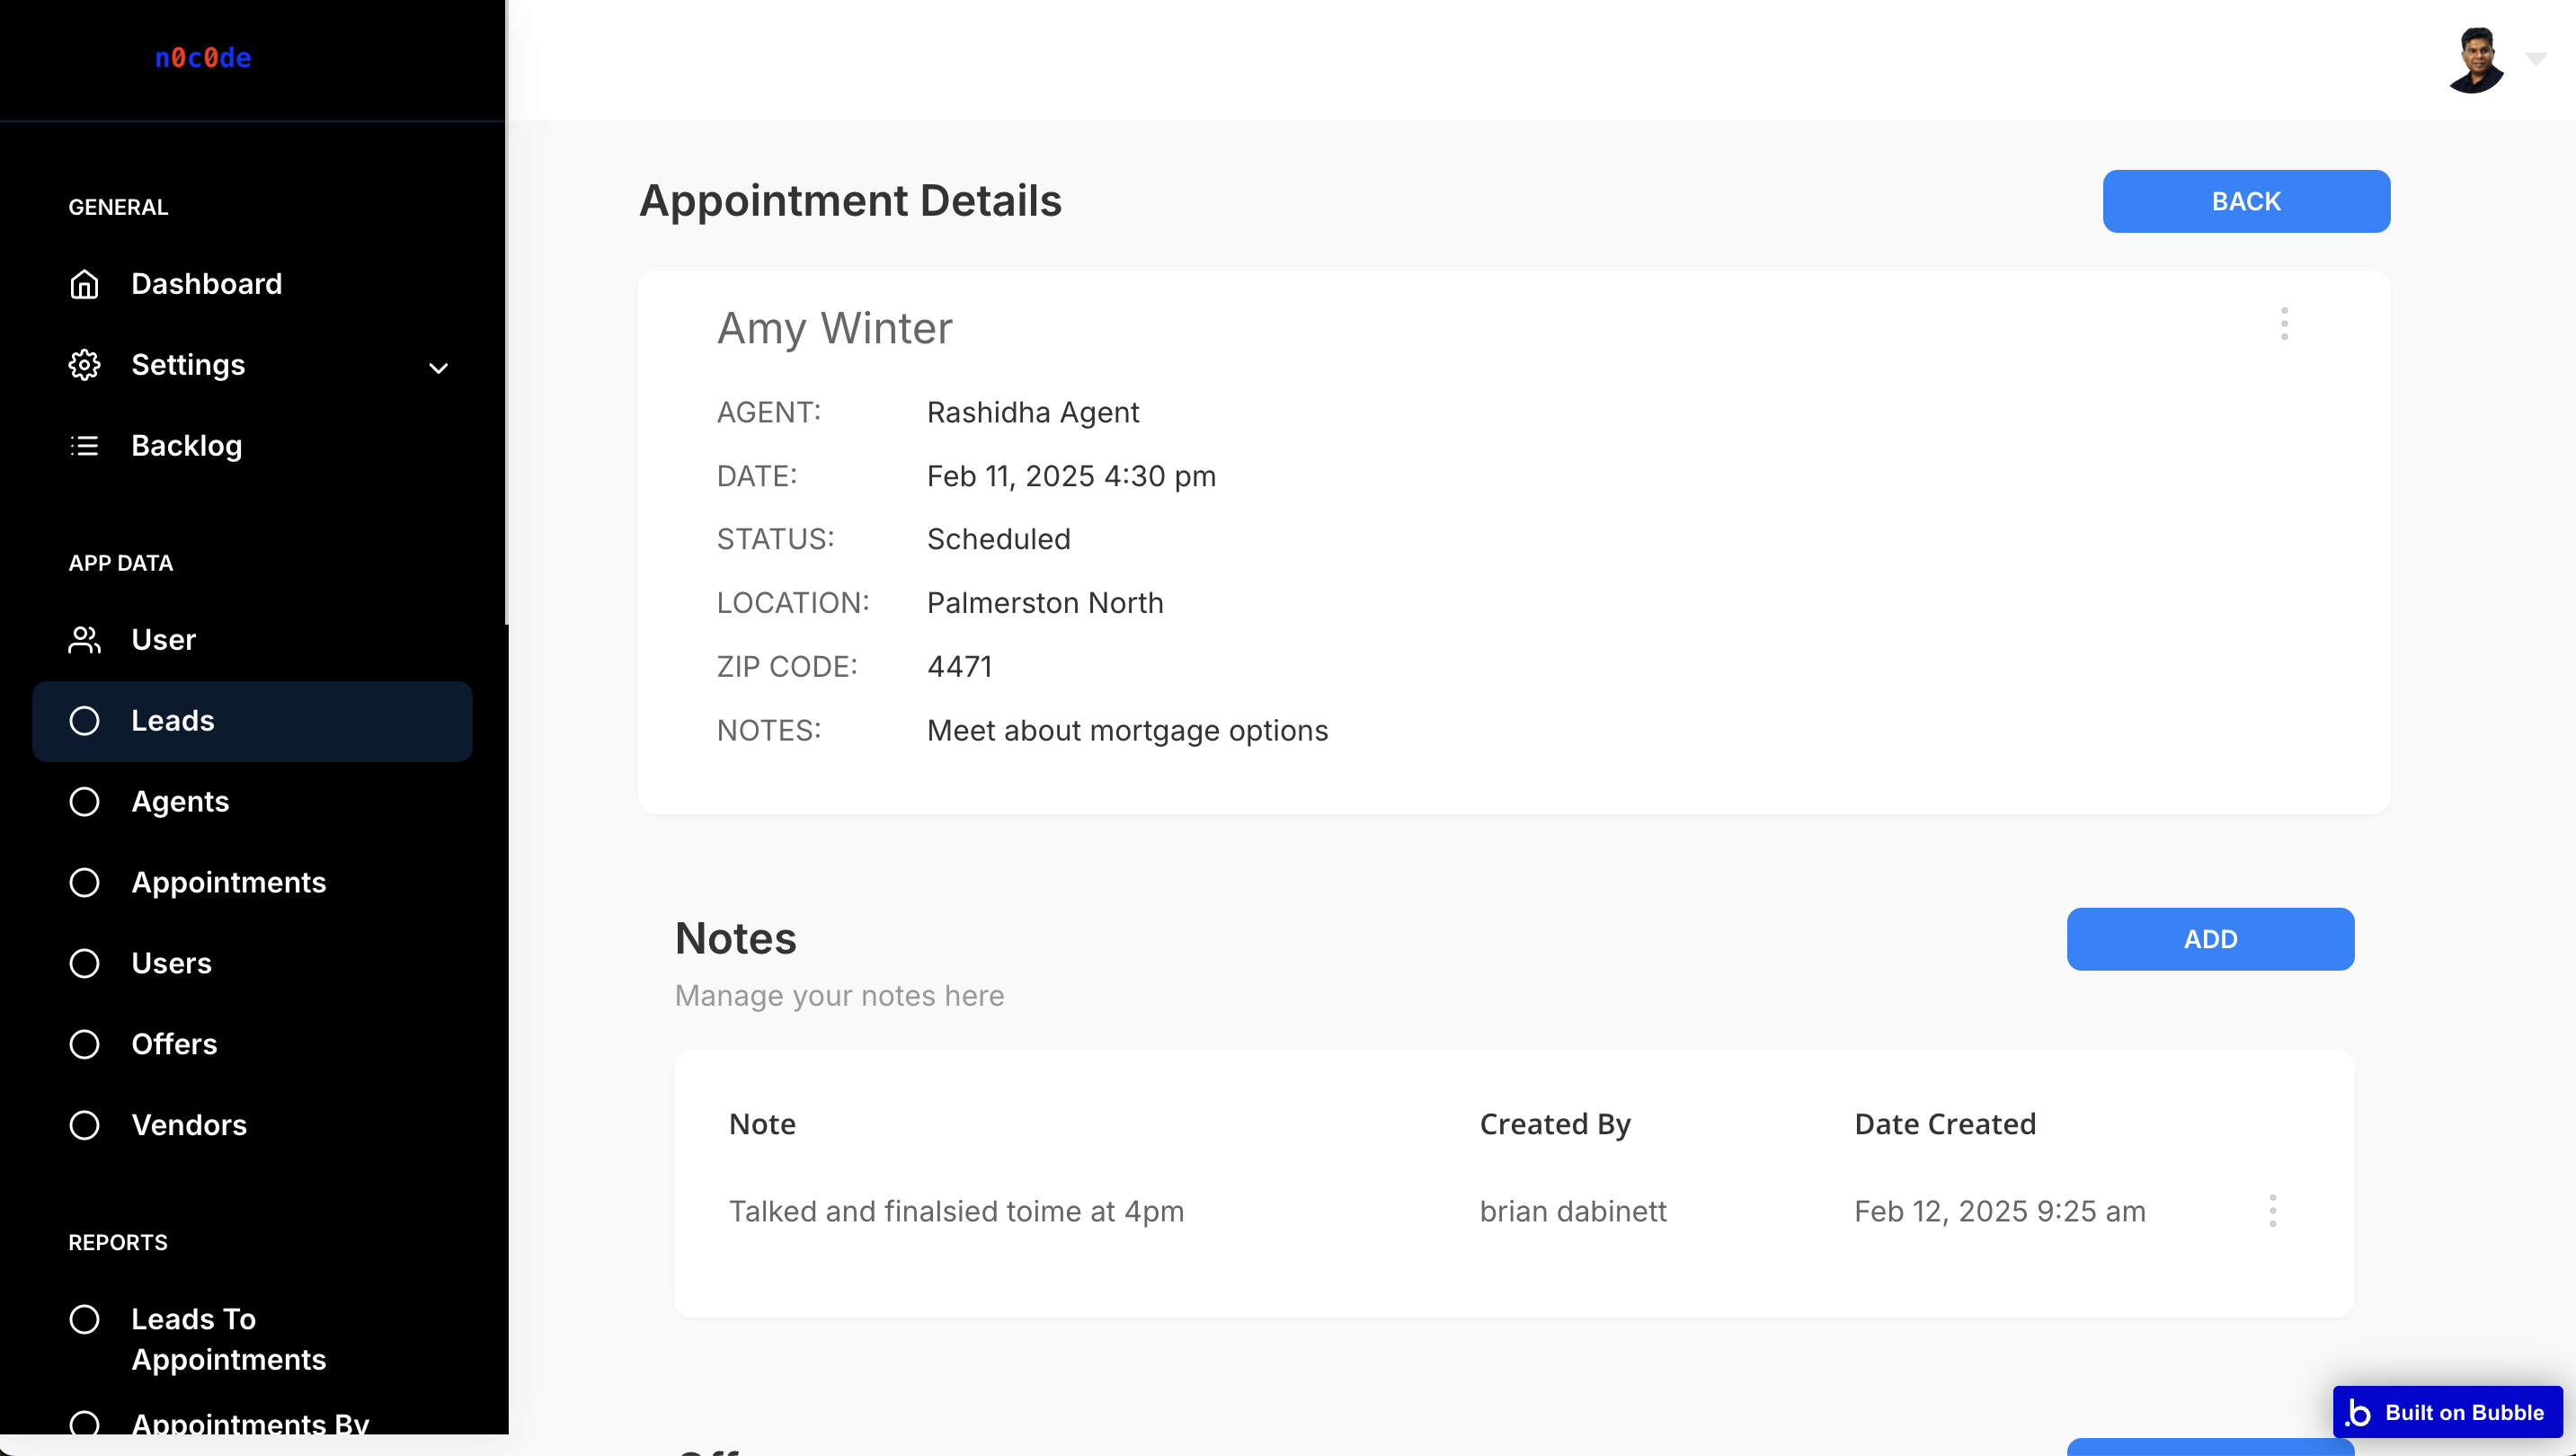This screenshot has height=1456, width=2576.
Task: Expand the Settings submenu chevron
Action: (x=438, y=368)
